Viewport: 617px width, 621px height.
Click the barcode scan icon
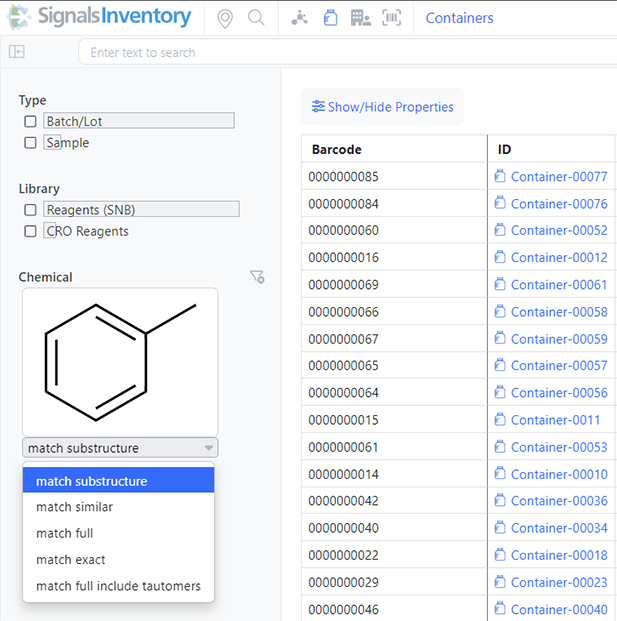392,18
